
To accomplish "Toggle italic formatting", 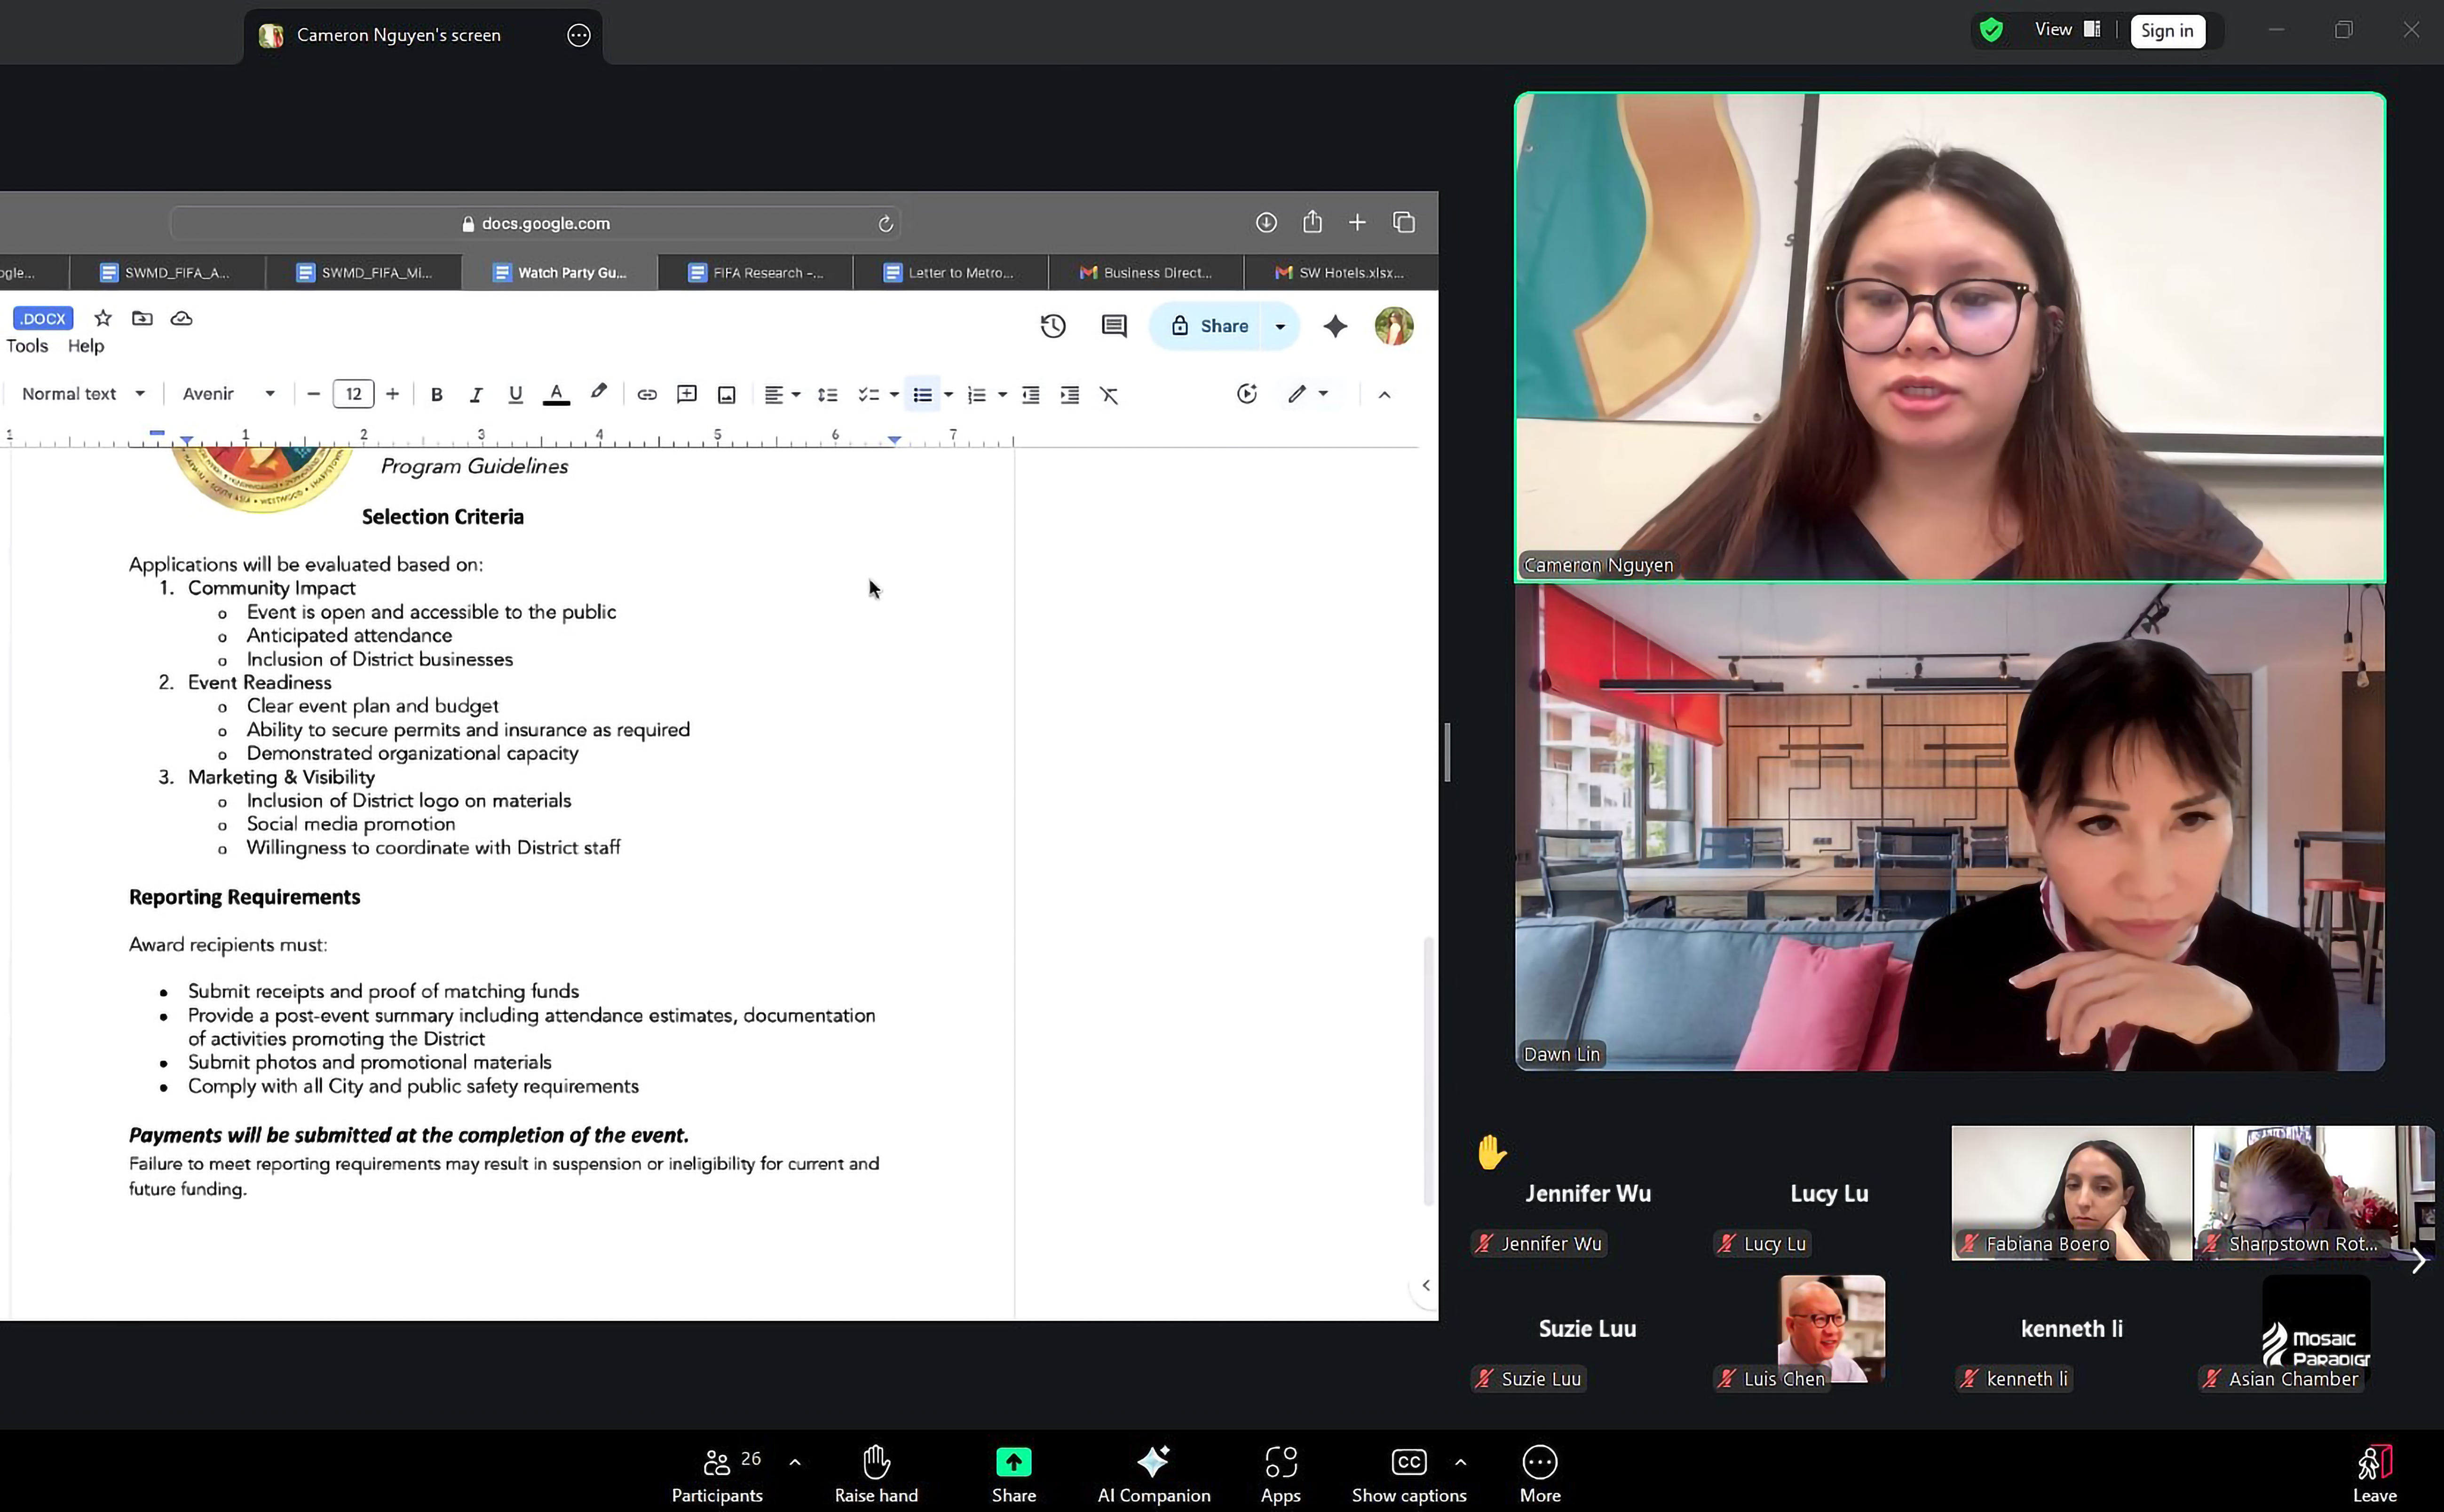I will click(x=476, y=395).
